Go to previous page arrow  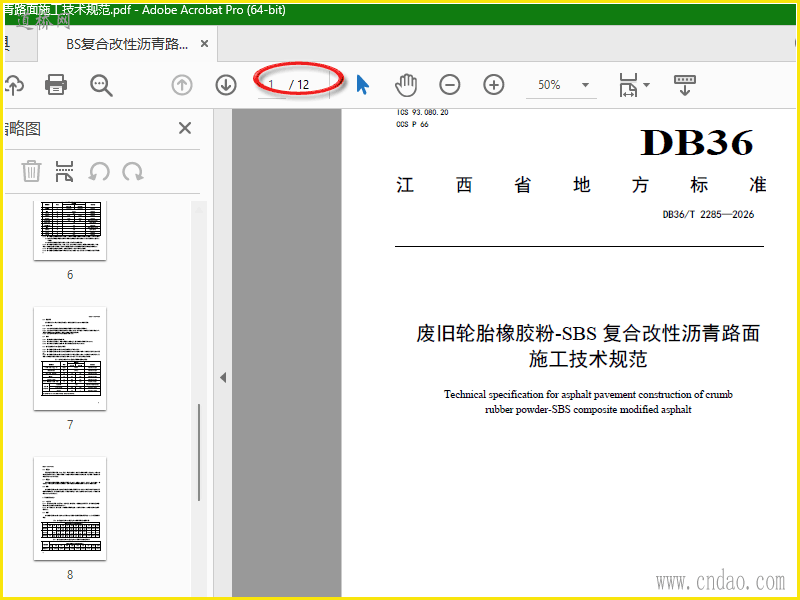pos(182,85)
